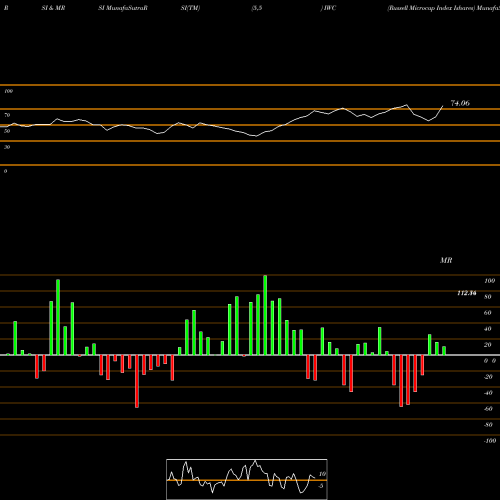Click the MR axis label -100

[489, 441]
